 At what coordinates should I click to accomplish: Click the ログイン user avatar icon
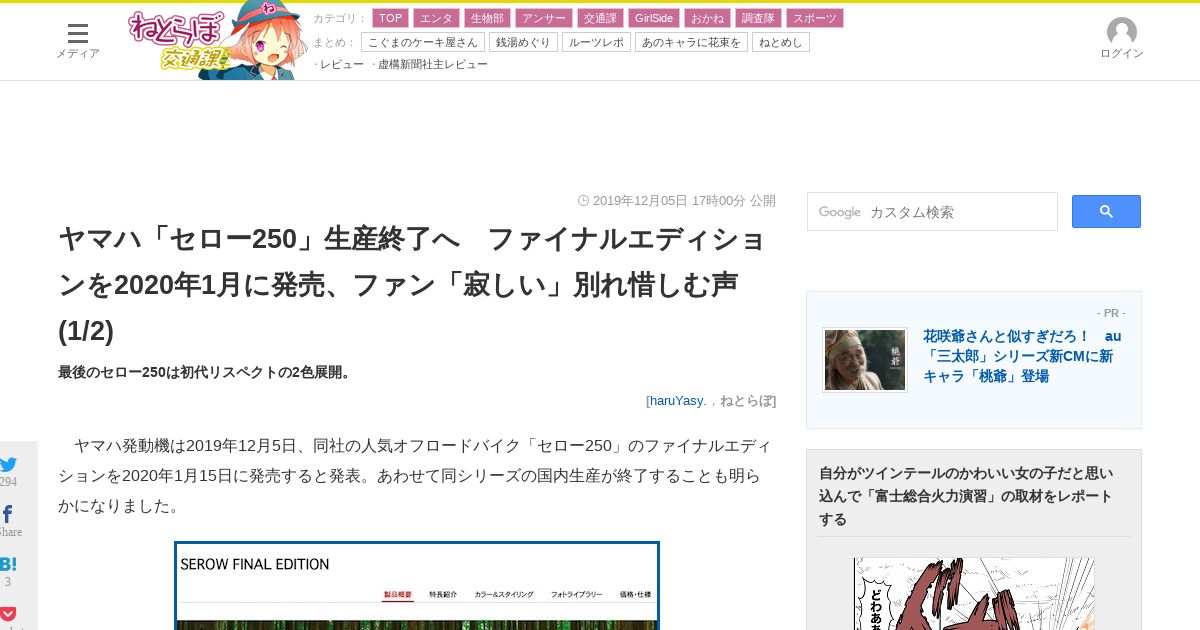(1122, 32)
